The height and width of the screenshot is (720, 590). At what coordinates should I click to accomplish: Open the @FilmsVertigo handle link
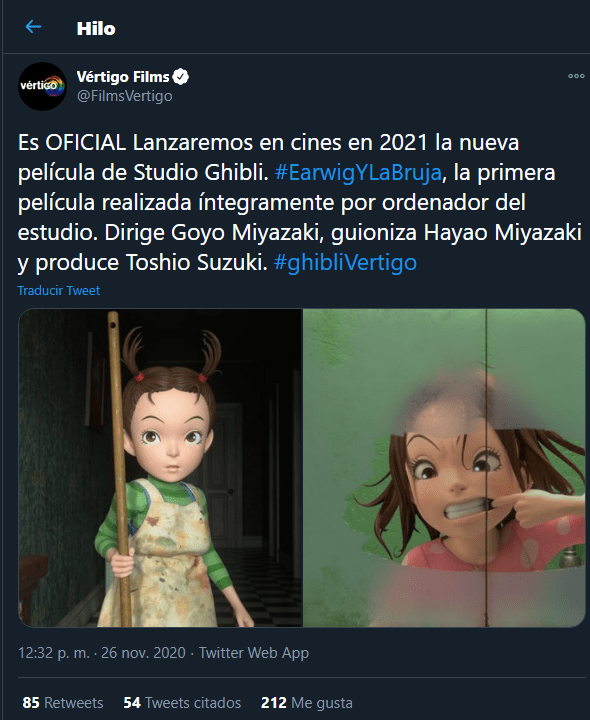point(124,96)
